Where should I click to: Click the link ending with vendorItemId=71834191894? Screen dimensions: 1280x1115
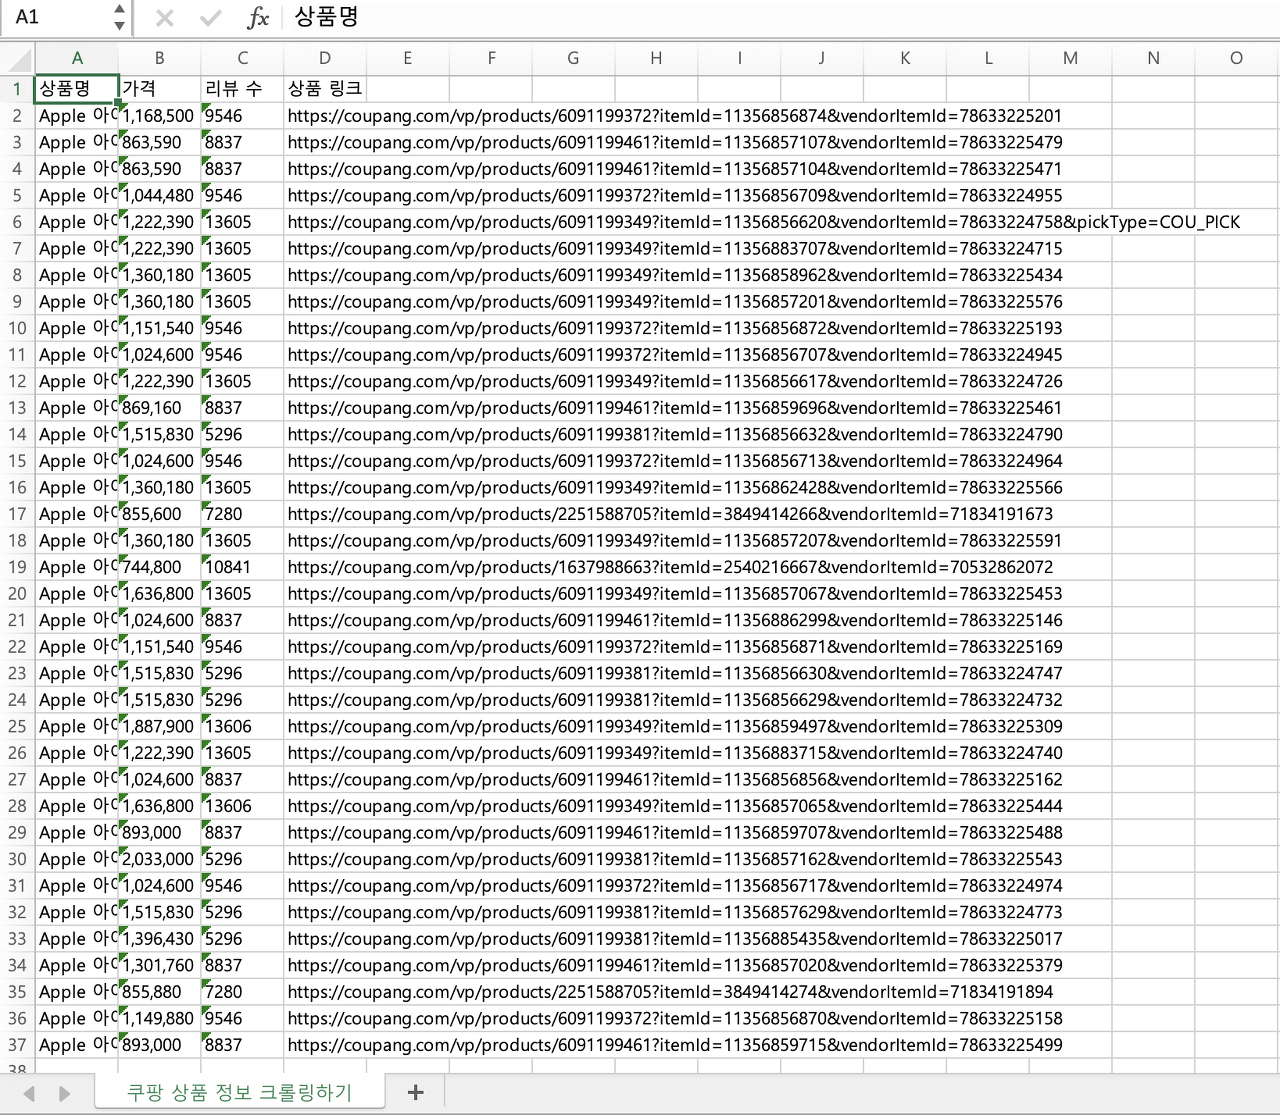tap(670, 992)
